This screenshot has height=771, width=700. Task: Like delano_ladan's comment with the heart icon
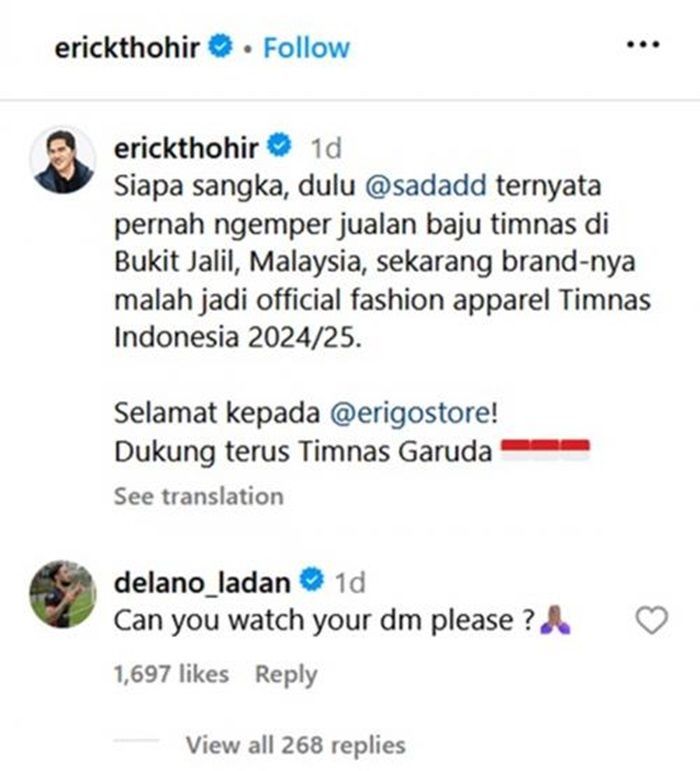click(x=652, y=620)
